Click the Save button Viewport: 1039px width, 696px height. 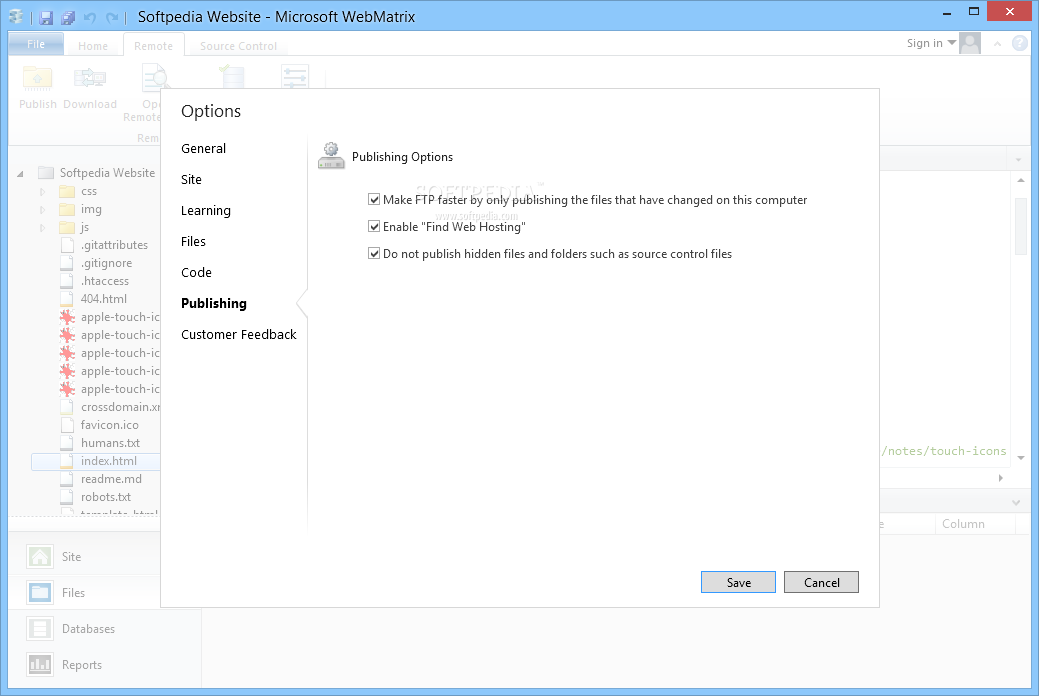click(x=738, y=582)
